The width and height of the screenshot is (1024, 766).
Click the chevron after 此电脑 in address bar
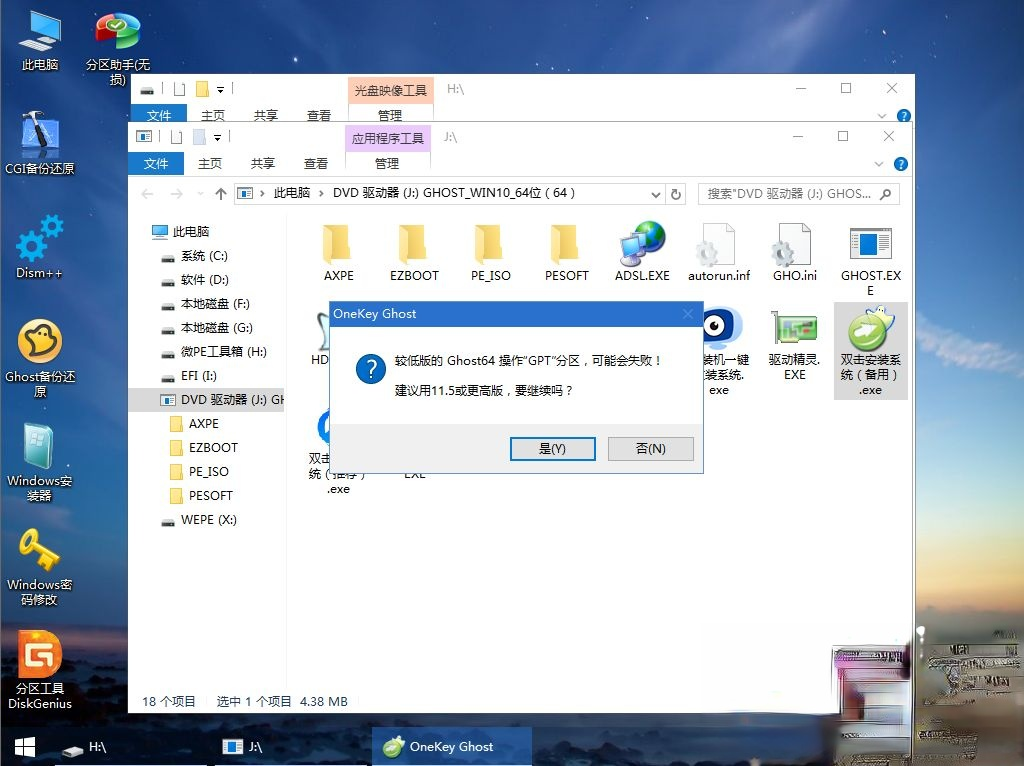(x=321, y=194)
